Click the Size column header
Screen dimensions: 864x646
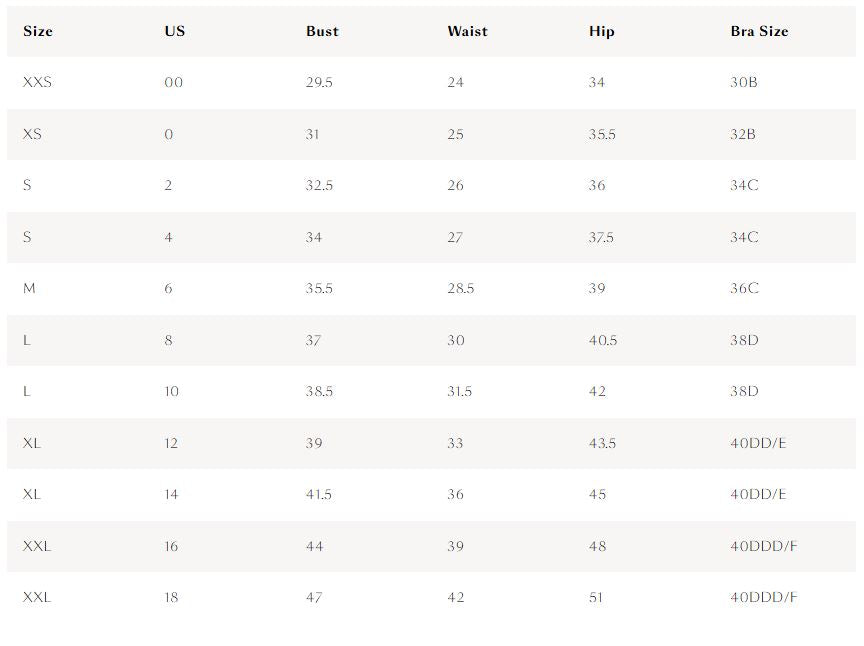click(37, 31)
